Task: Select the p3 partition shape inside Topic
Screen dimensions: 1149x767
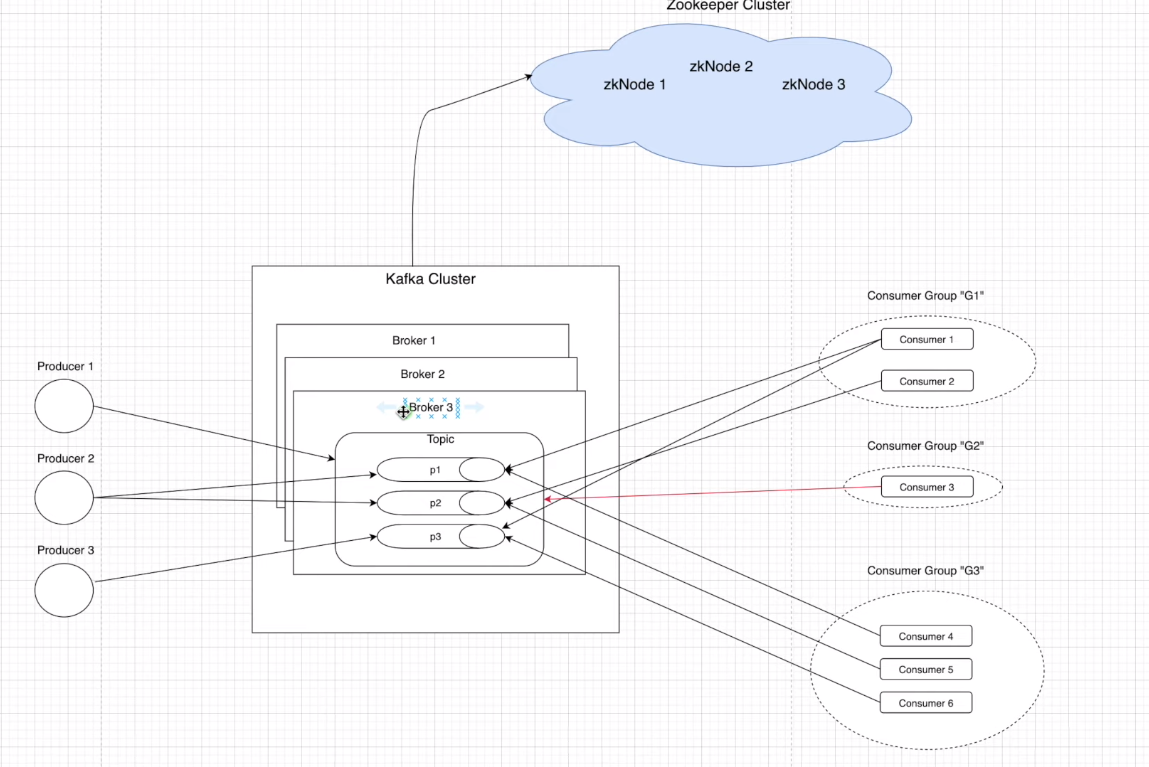Action: pyautogui.click(x=435, y=537)
